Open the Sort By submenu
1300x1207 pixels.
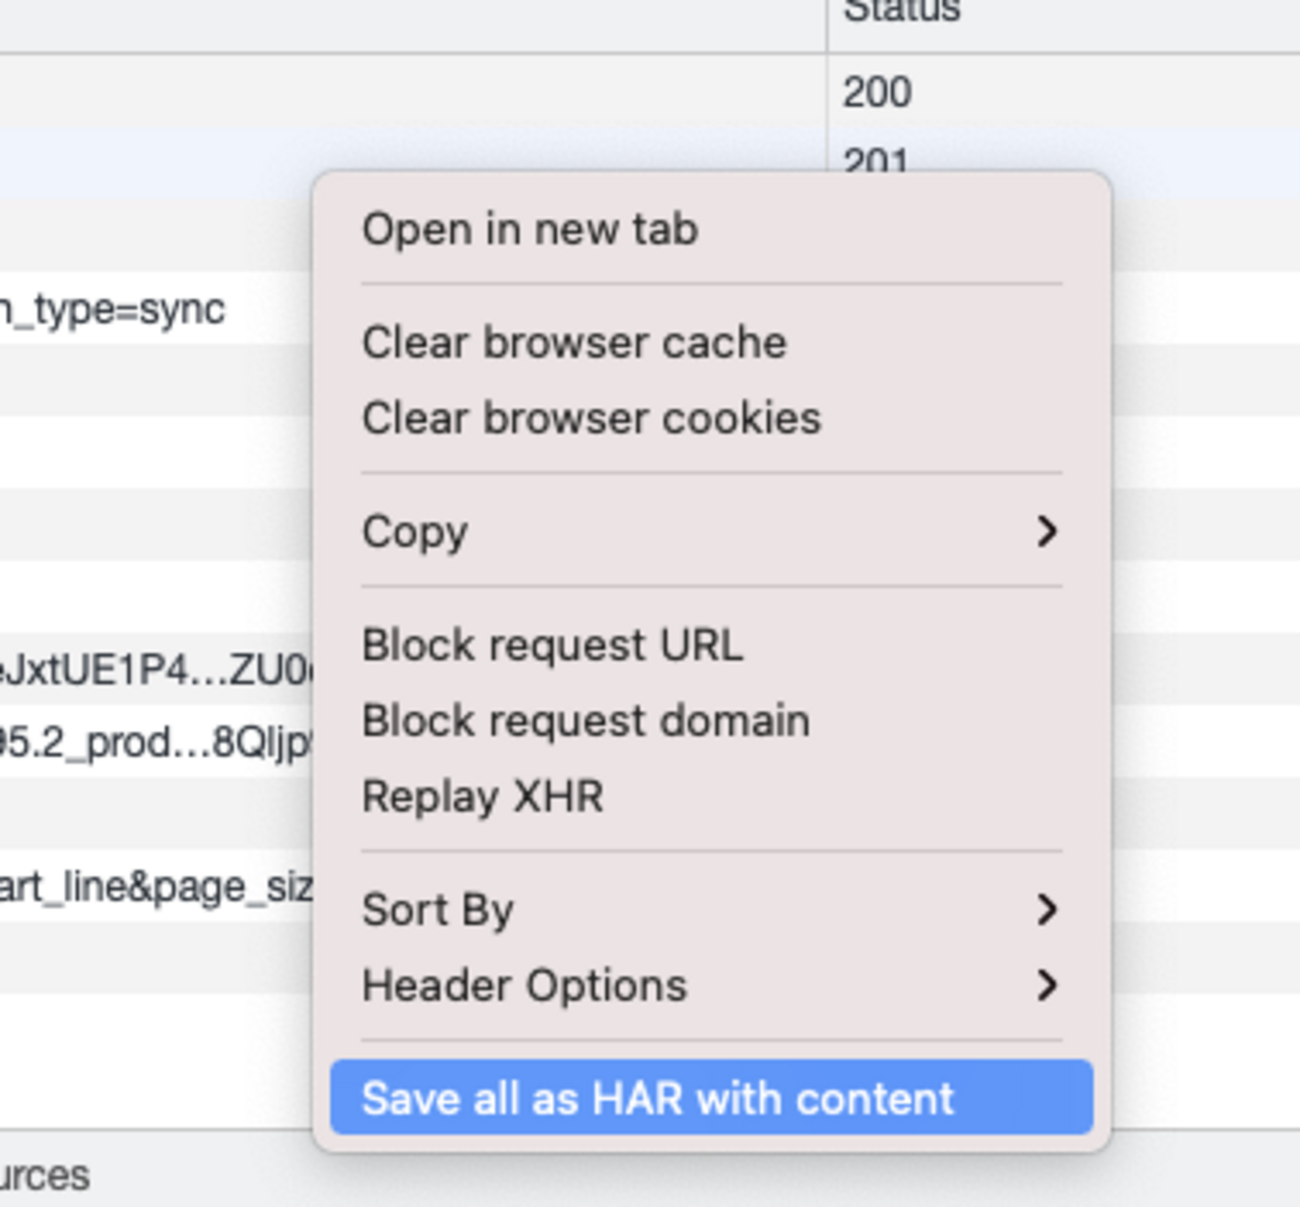click(x=711, y=910)
